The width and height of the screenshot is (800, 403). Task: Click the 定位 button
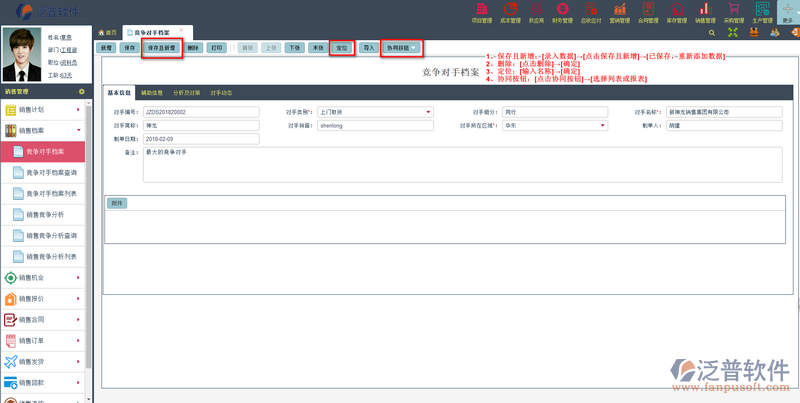click(x=341, y=48)
